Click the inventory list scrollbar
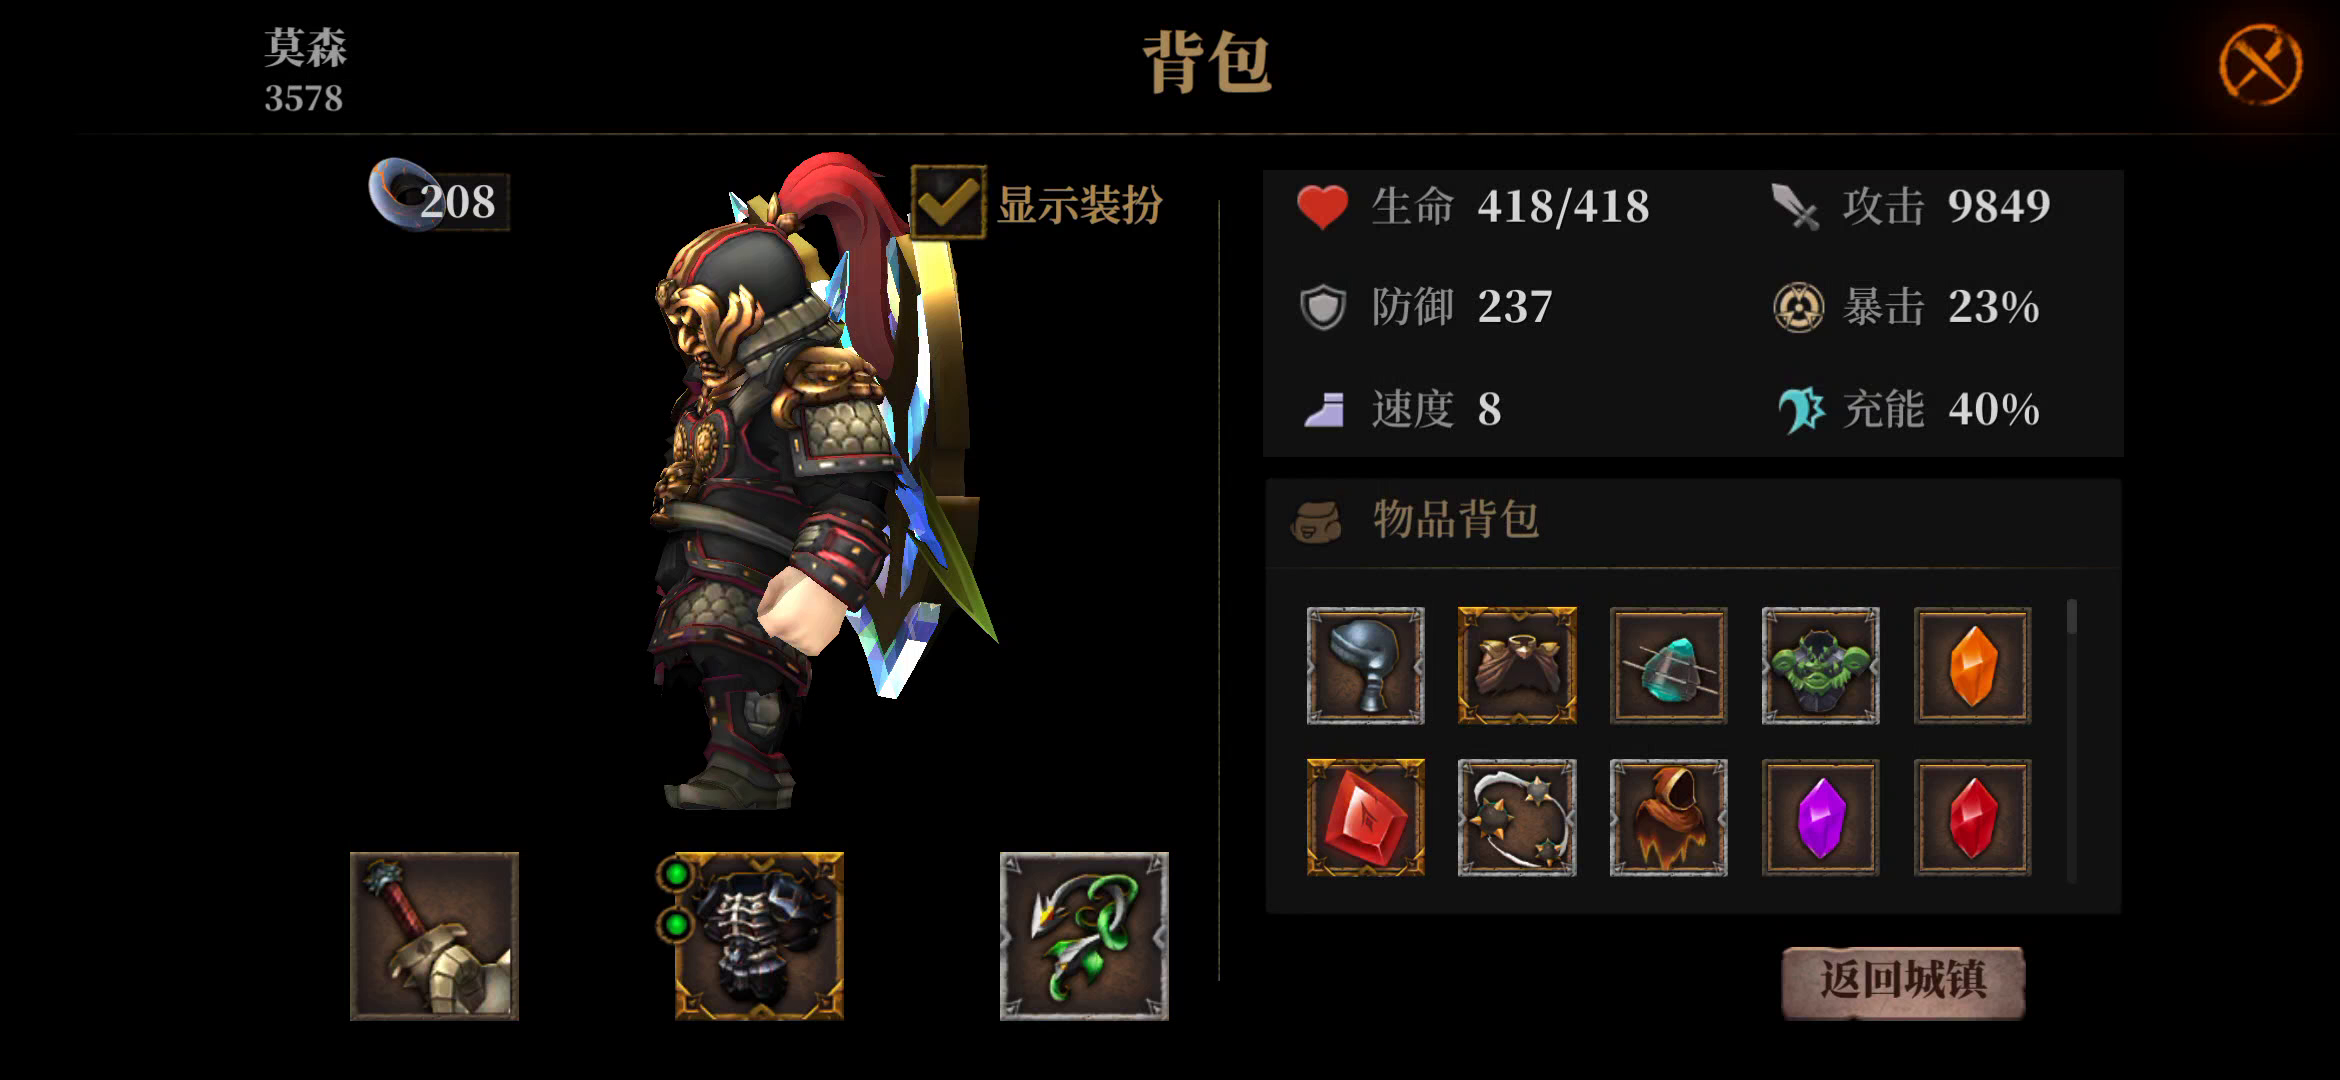Screen dimensions: 2340x1080 point(2071,740)
